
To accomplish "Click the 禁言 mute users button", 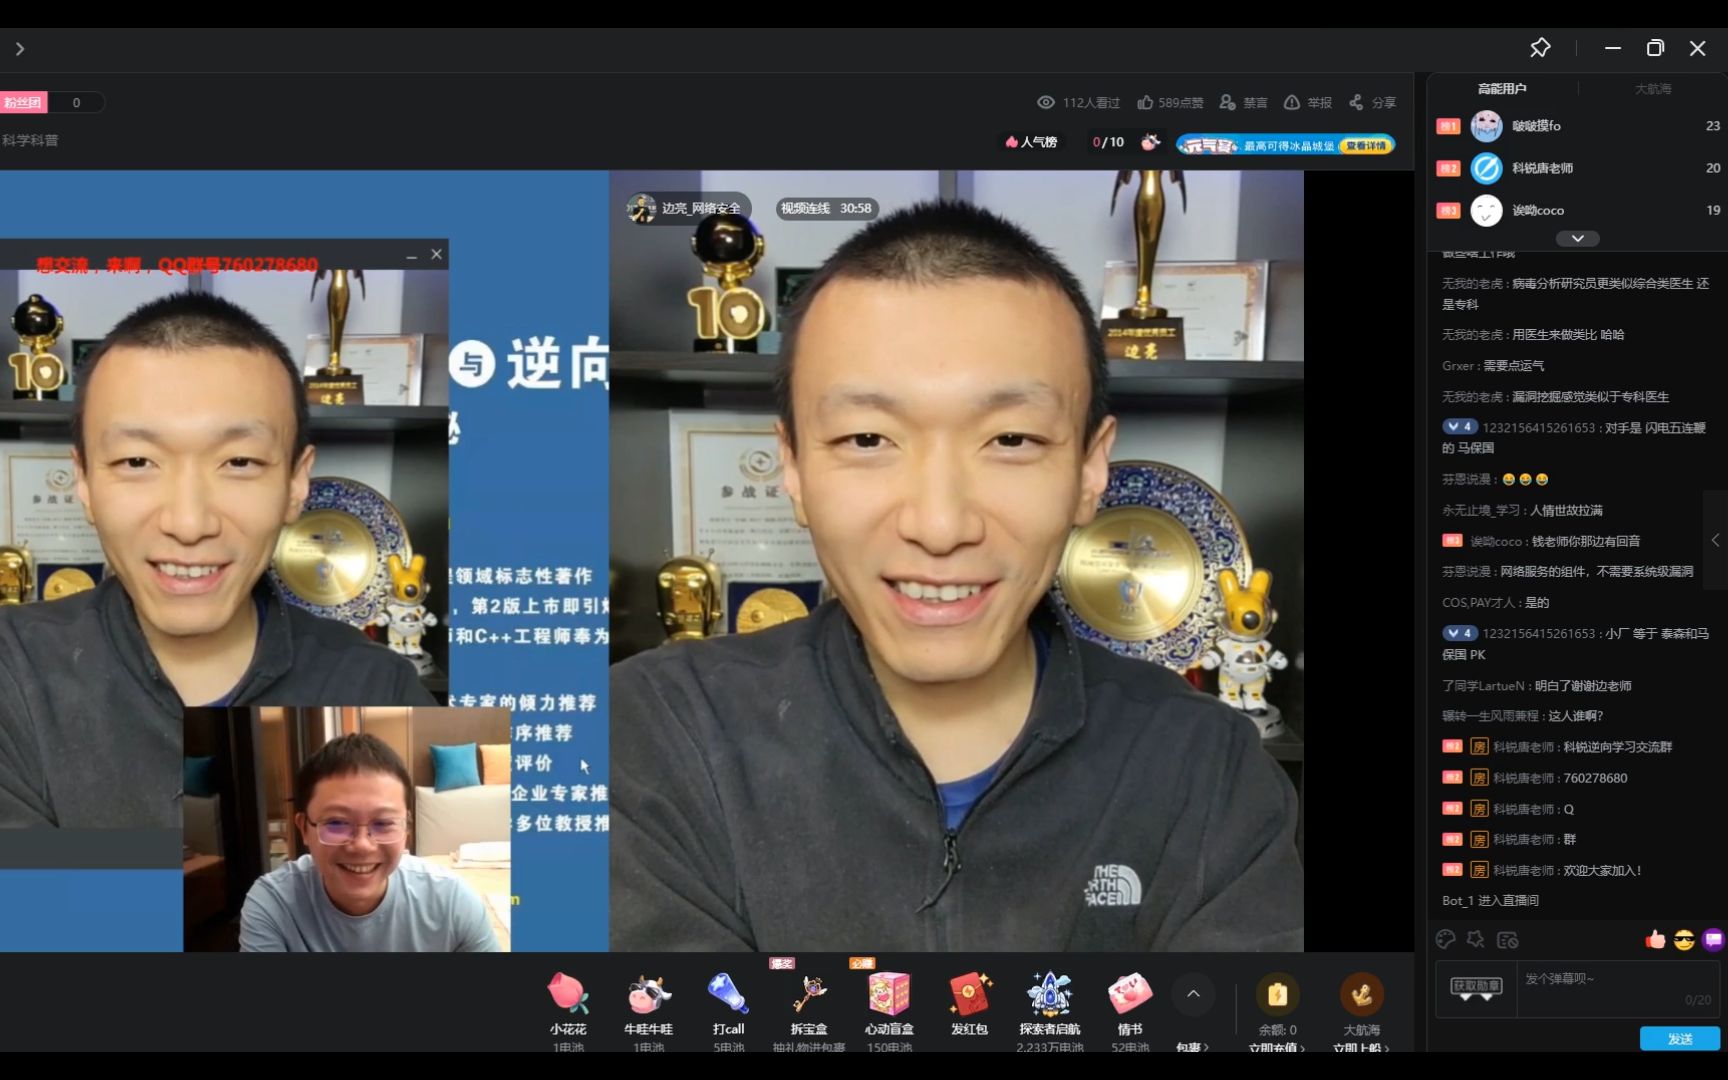I will click(1243, 102).
